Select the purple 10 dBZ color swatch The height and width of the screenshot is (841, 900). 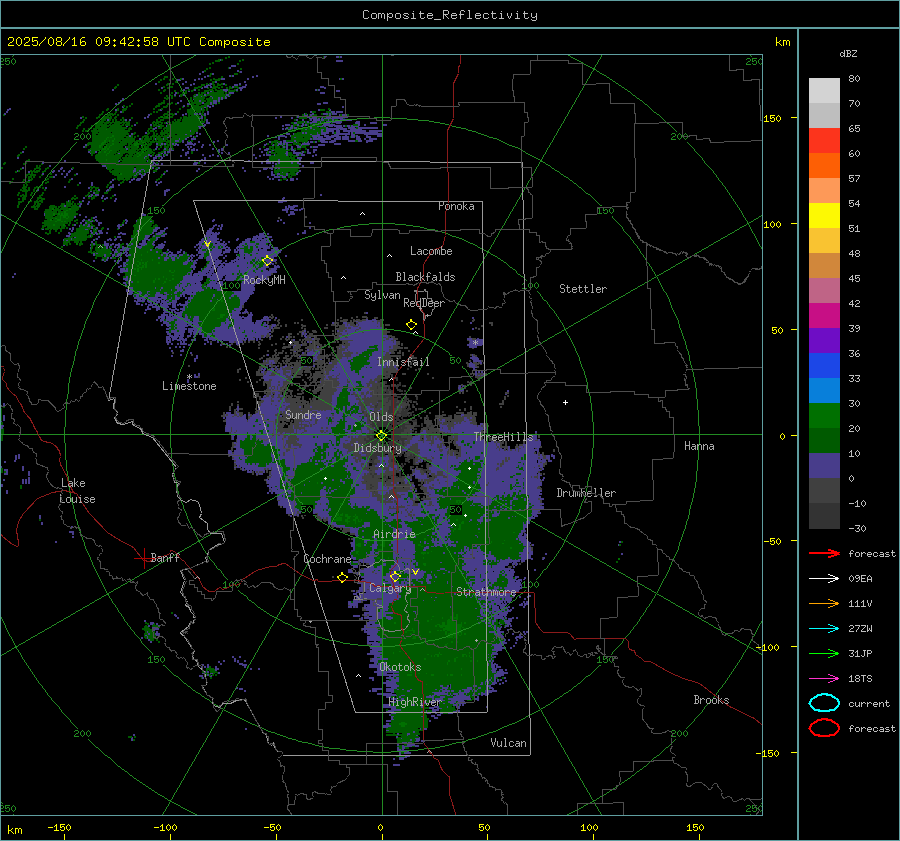pos(824,466)
